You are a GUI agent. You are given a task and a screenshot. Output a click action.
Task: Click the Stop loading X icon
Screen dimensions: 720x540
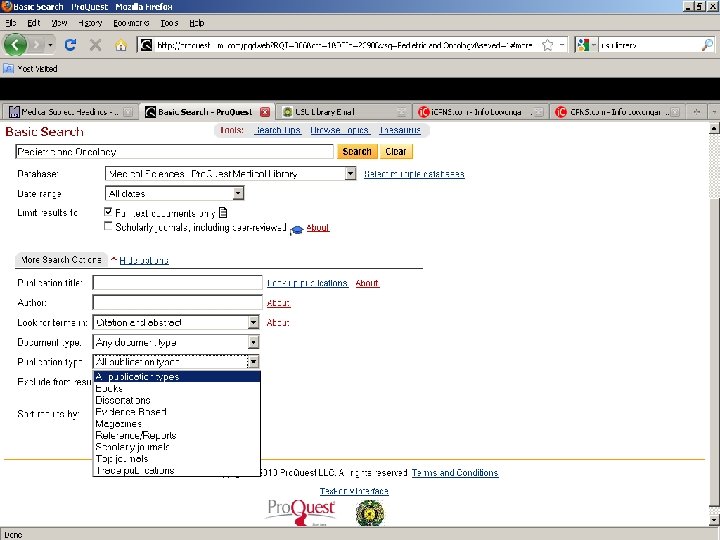coord(96,45)
